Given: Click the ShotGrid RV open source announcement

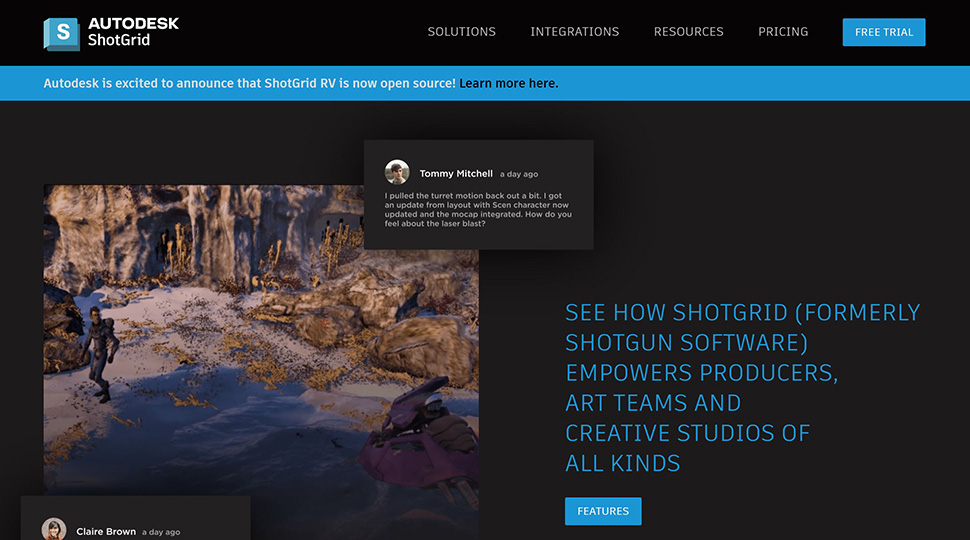Looking at the screenshot, I should click(249, 84).
